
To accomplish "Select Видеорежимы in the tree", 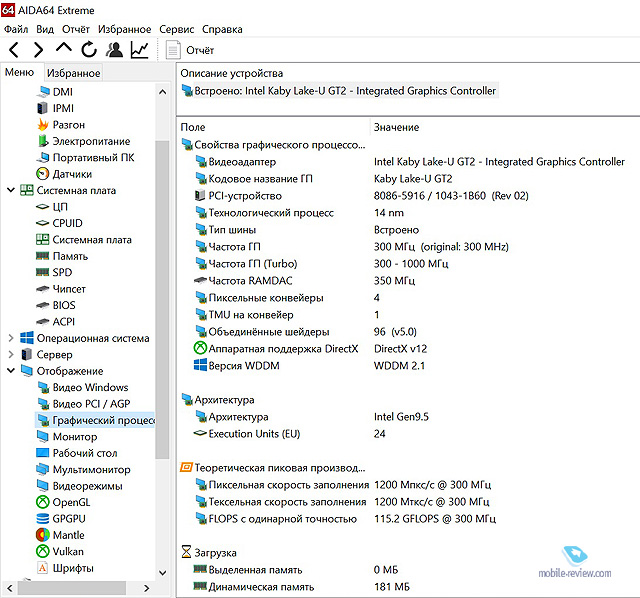I will tap(79, 486).
